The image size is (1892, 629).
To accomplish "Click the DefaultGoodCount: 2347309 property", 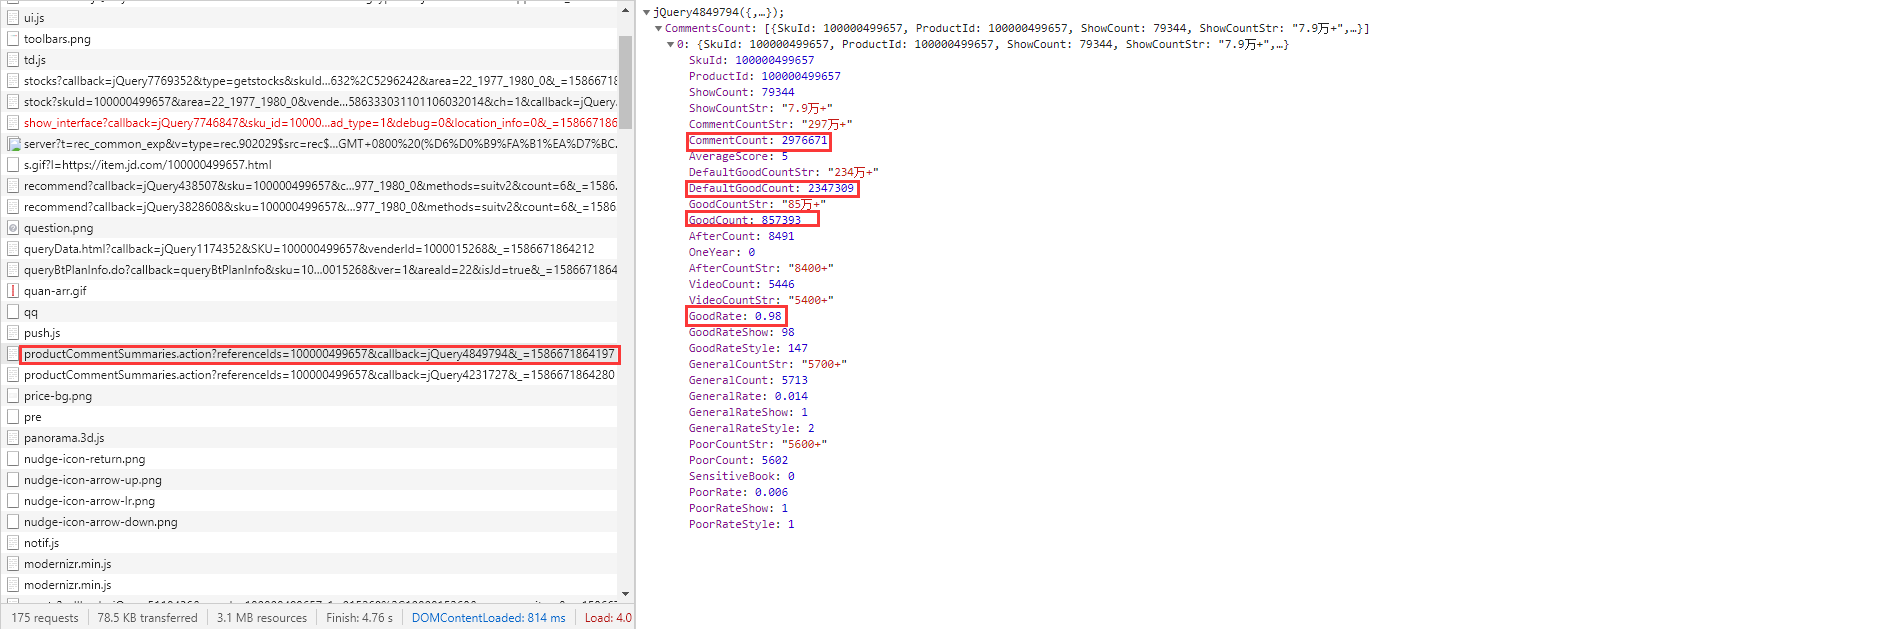I will pos(771,188).
